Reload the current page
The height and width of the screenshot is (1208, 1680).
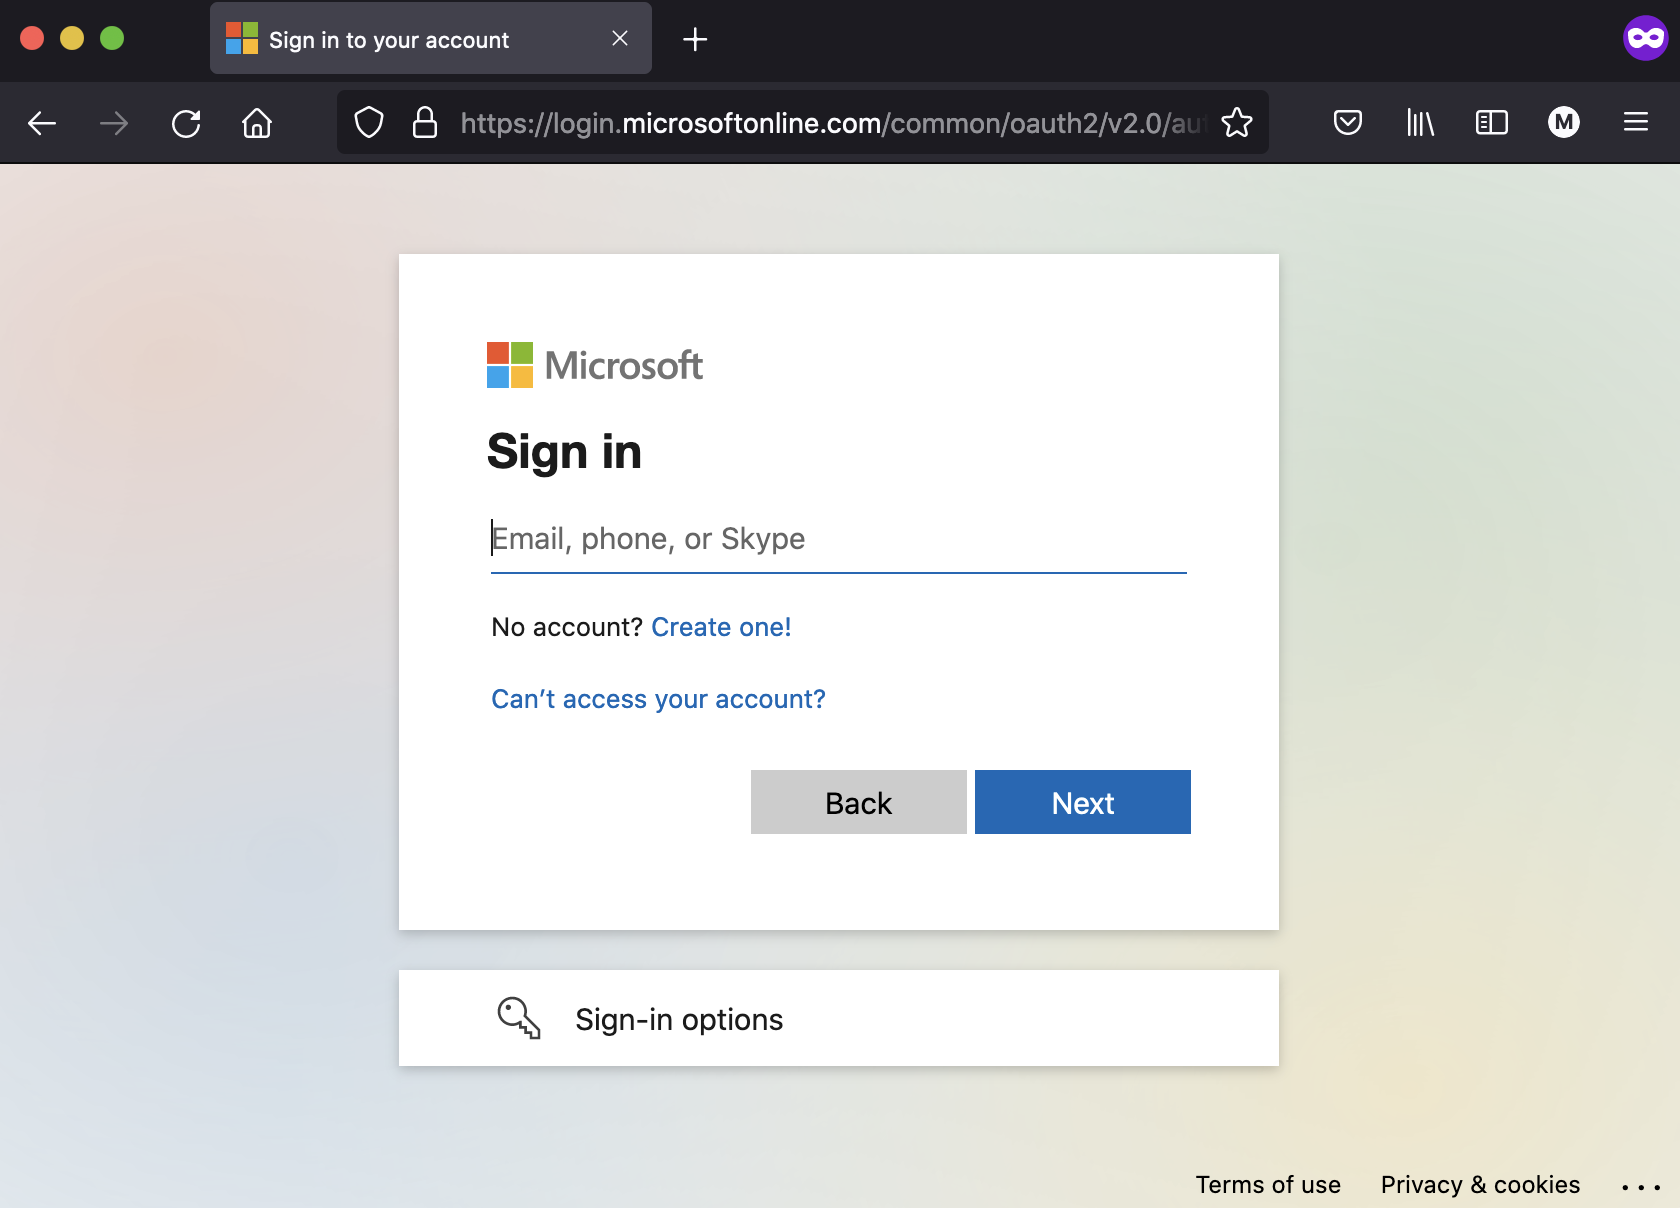(x=186, y=123)
